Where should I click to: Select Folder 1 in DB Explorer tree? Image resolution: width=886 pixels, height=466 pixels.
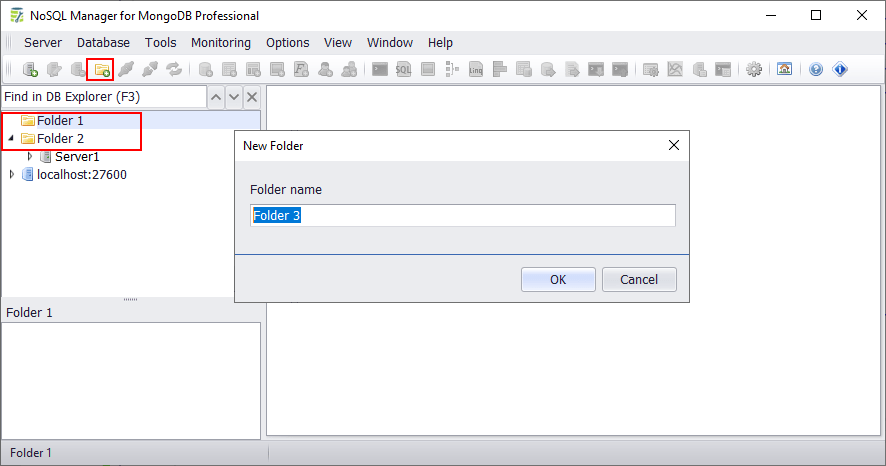tap(60, 121)
